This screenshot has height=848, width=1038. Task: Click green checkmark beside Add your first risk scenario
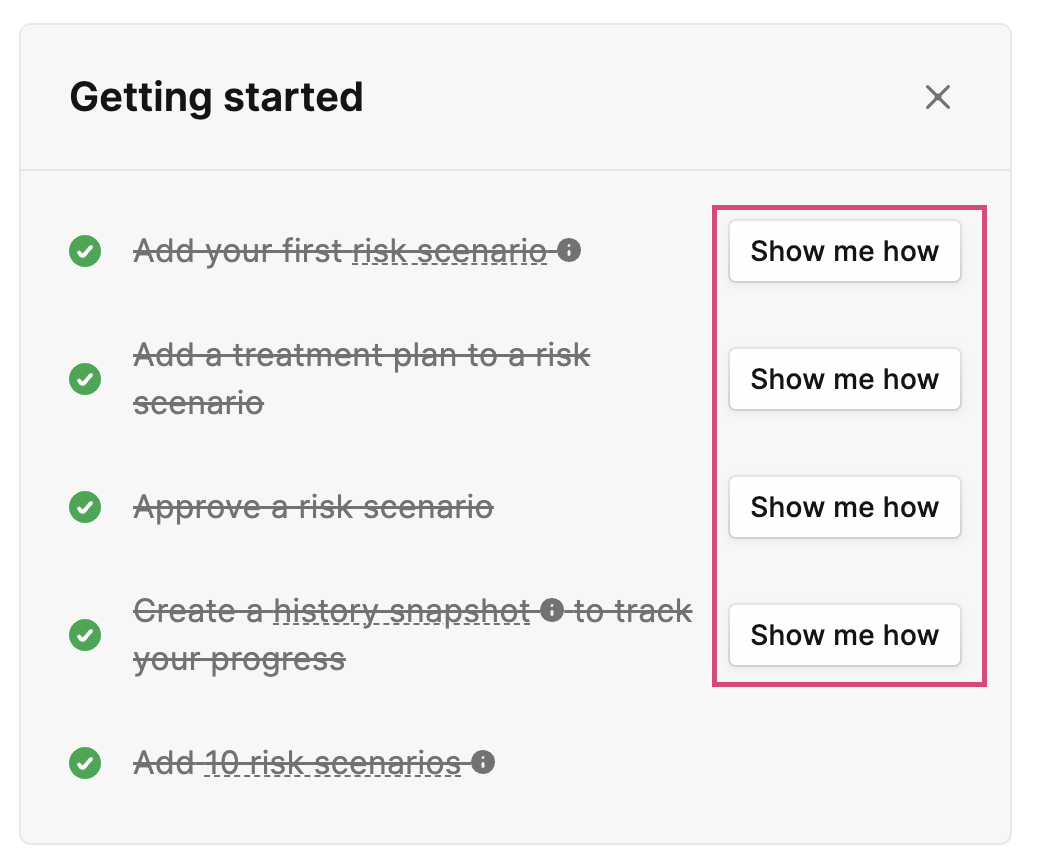(x=85, y=251)
